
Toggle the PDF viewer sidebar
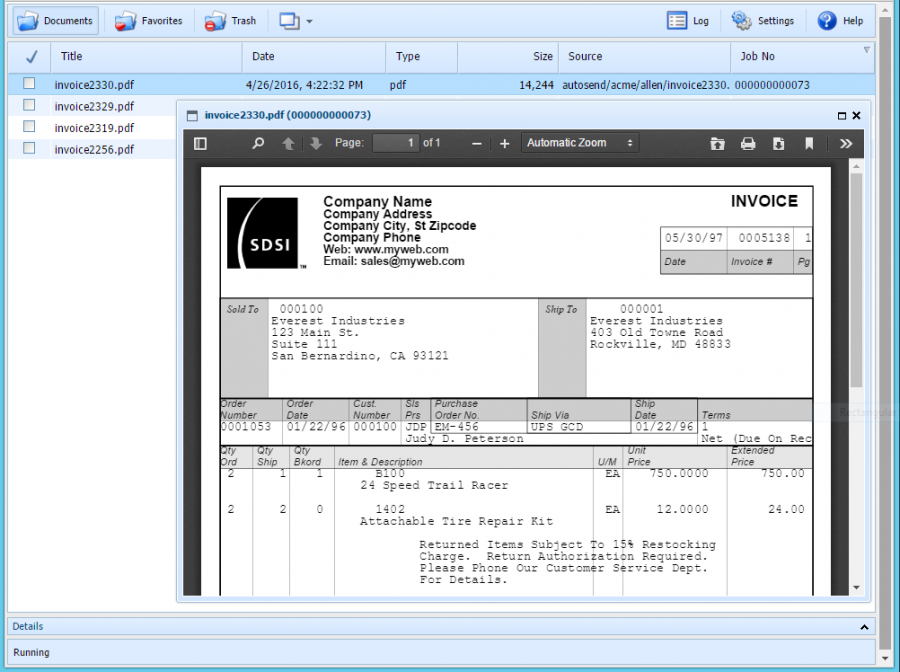click(200, 144)
